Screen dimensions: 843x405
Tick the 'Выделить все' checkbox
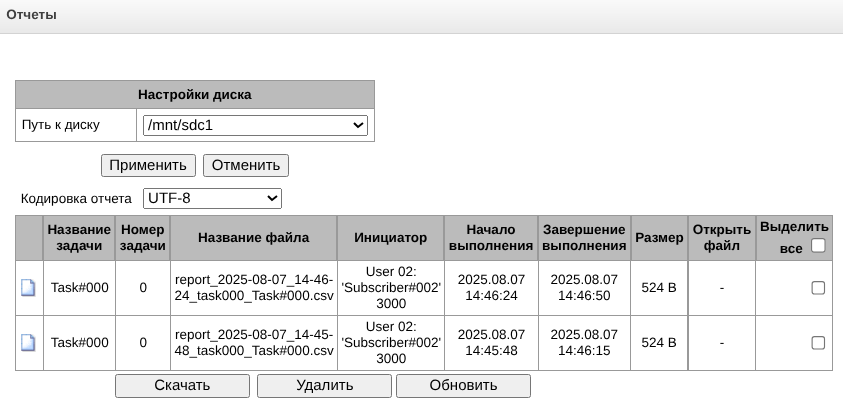tap(818, 246)
